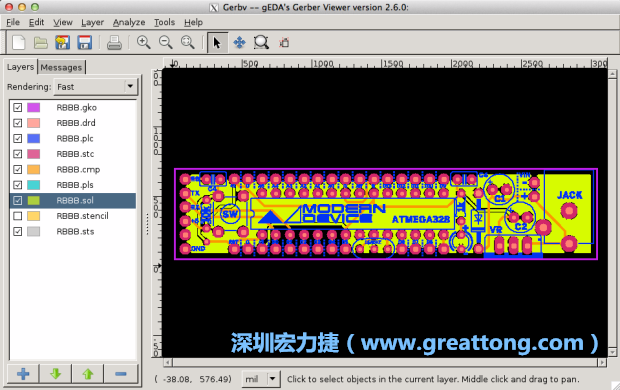The height and width of the screenshot is (390, 620).
Task: Open the Analyze menu
Action: tap(129, 22)
